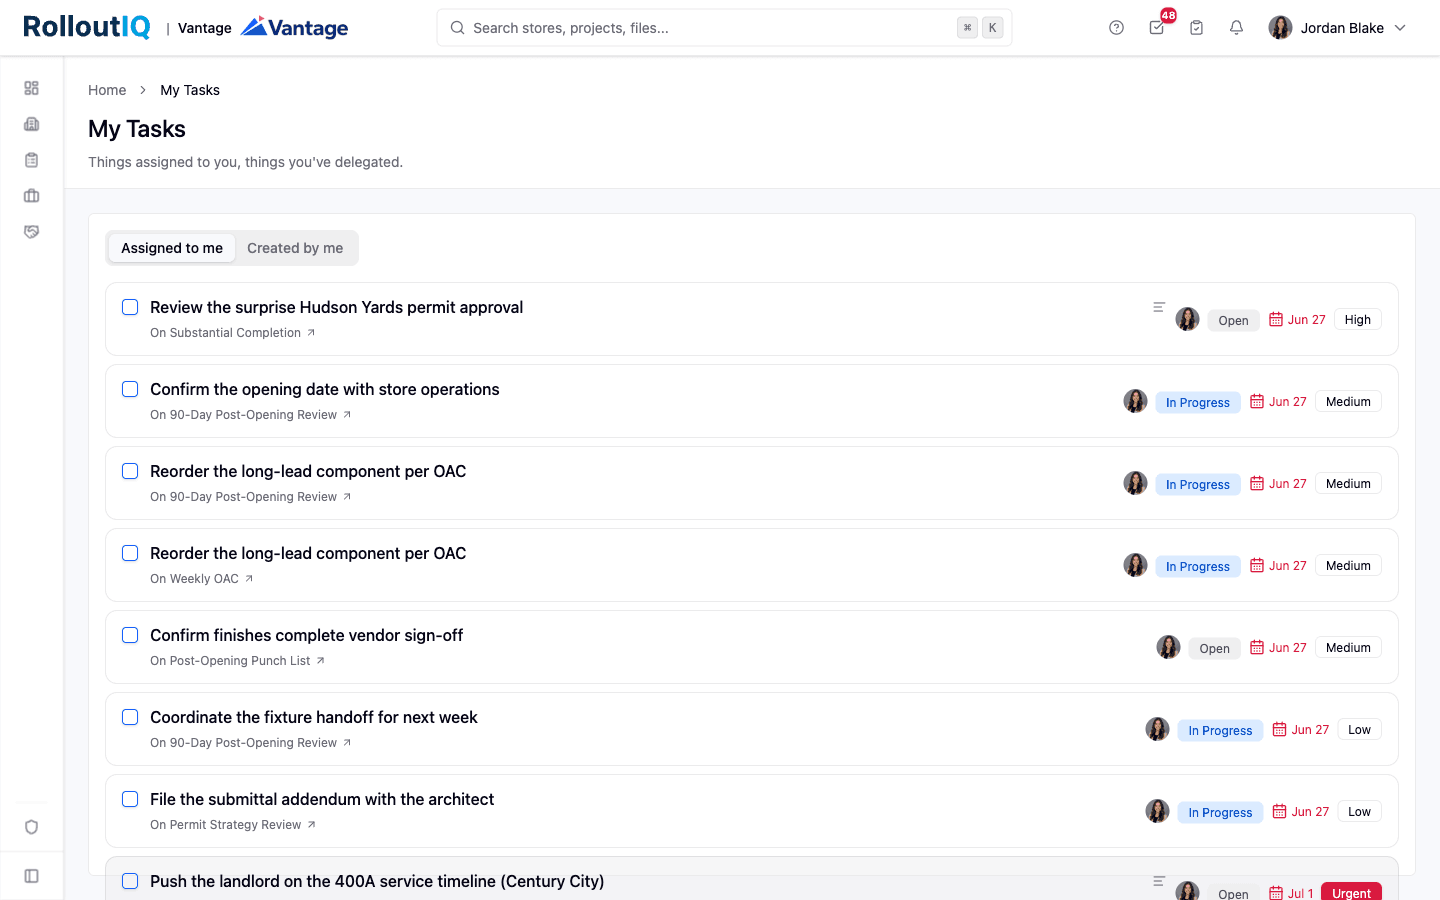Open the dashboard grid icon in sidebar

tap(32, 88)
